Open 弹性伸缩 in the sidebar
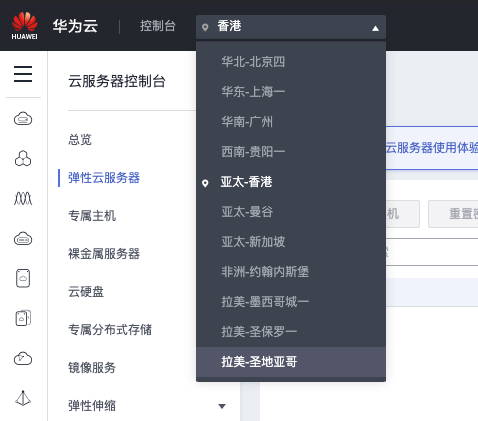The height and width of the screenshot is (421, 478). click(92, 406)
